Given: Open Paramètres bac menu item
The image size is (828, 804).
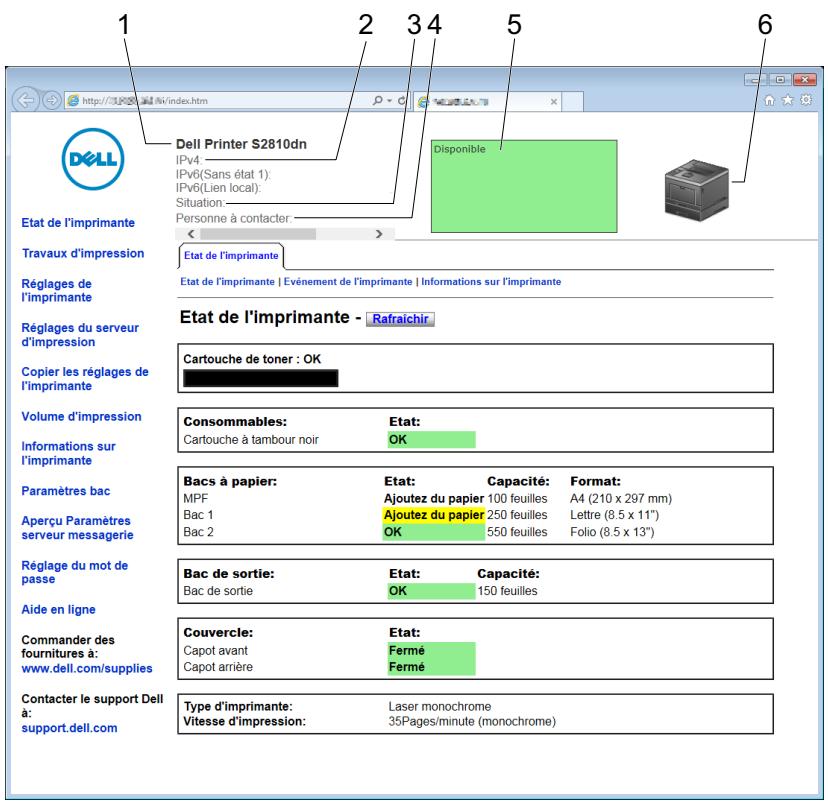Looking at the screenshot, I should tap(65, 491).
